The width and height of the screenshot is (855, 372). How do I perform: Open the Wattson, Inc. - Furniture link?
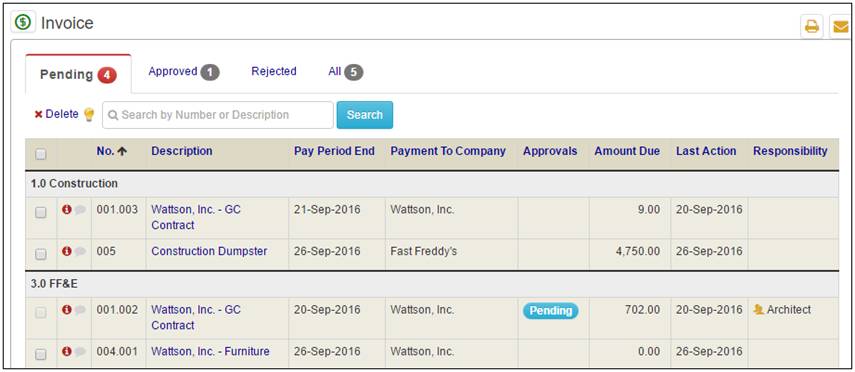click(x=210, y=351)
